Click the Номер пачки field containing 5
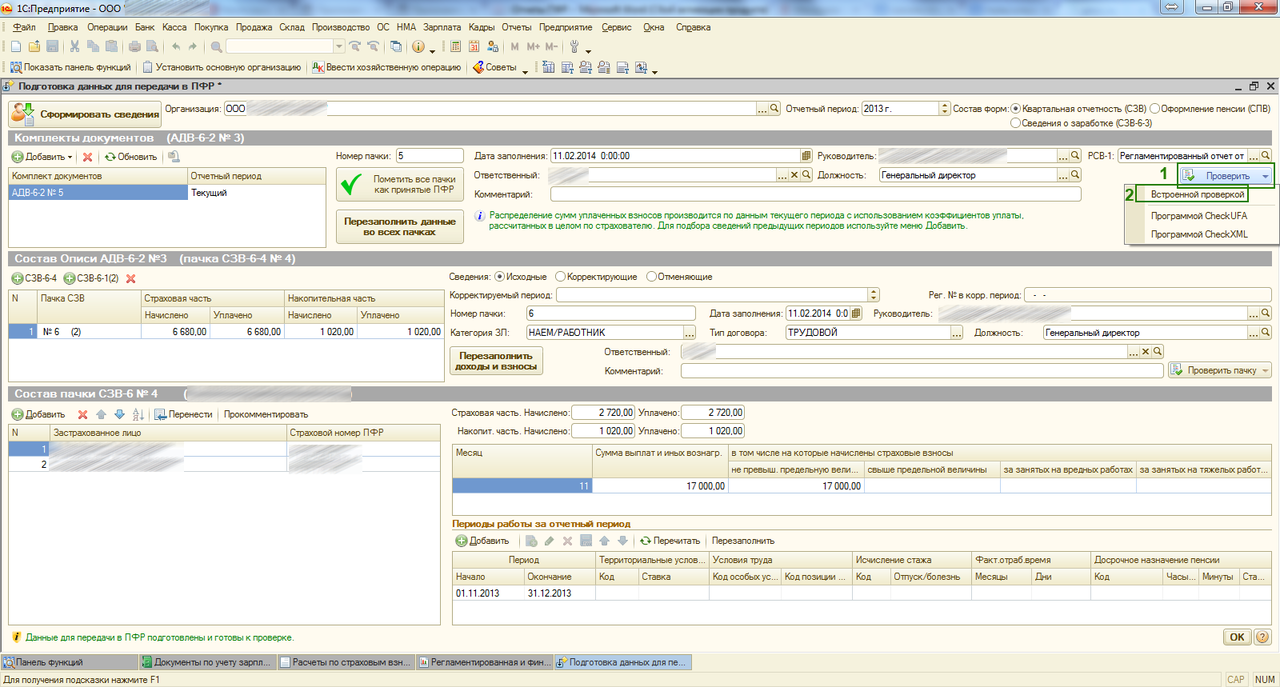This screenshot has height=687, width=1280. 429,156
